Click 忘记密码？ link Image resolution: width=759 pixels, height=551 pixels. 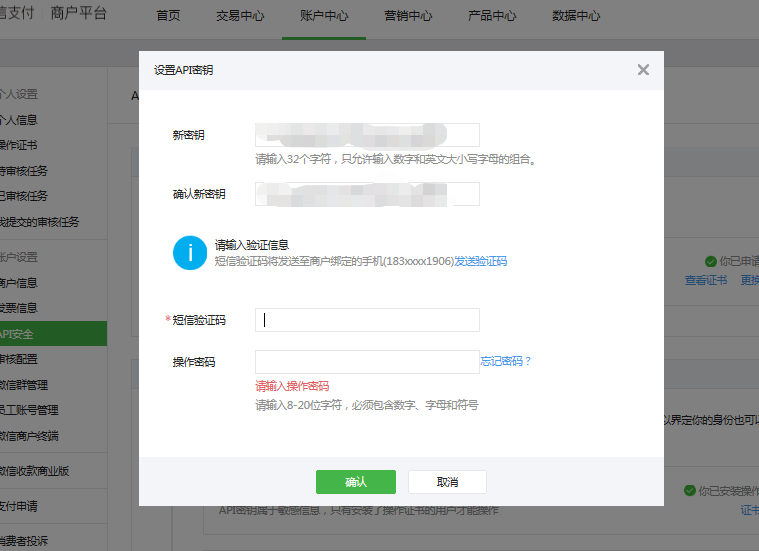[506, 361]
